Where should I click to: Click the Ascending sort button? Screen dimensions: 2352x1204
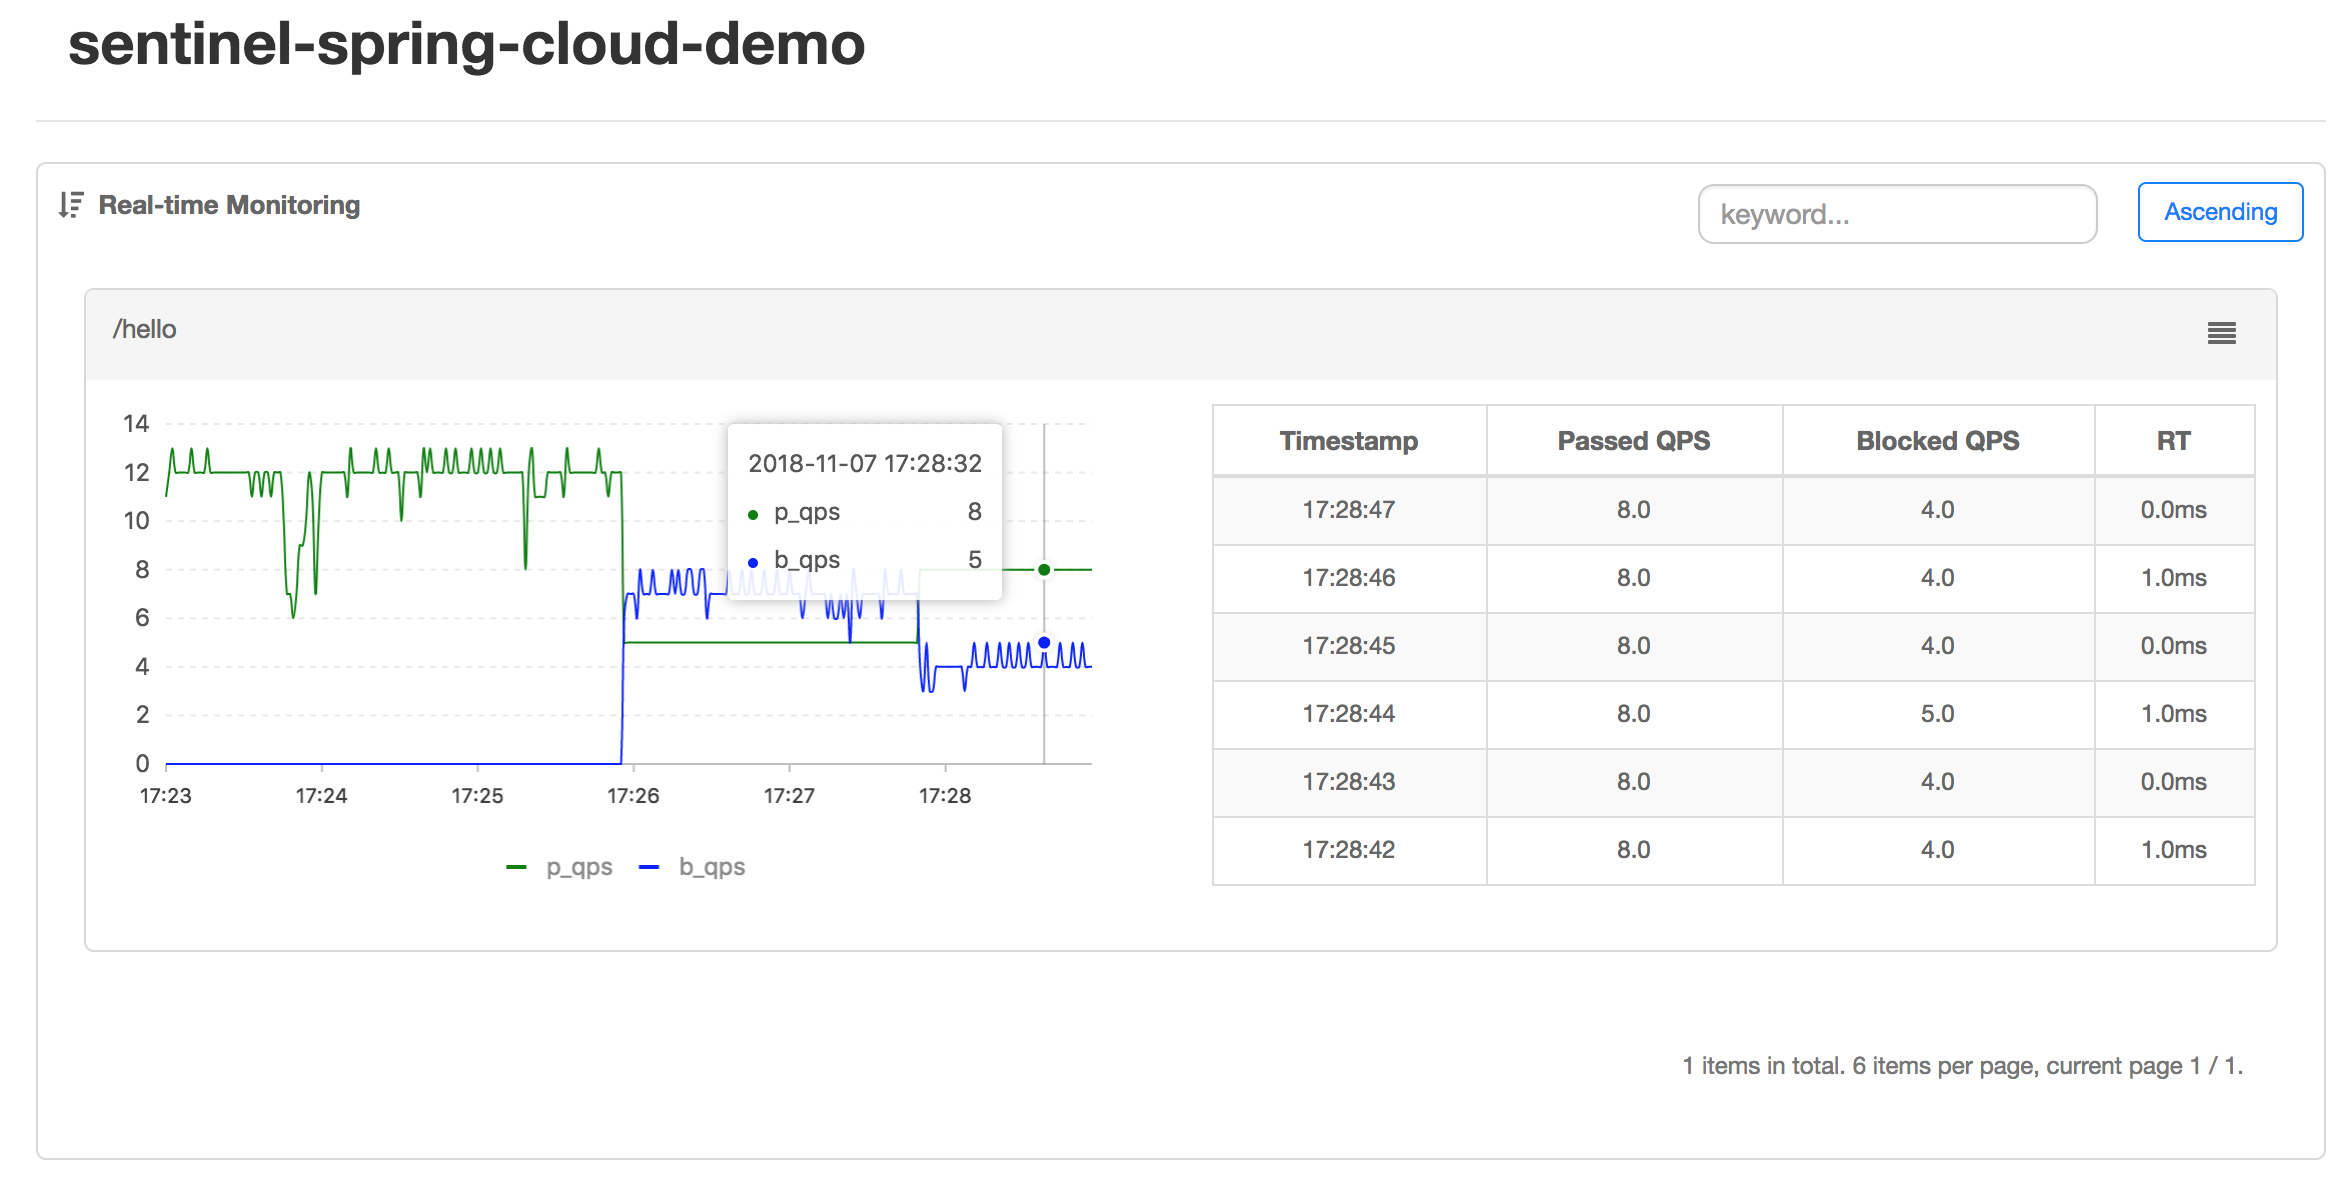(x=2220, y=212)
